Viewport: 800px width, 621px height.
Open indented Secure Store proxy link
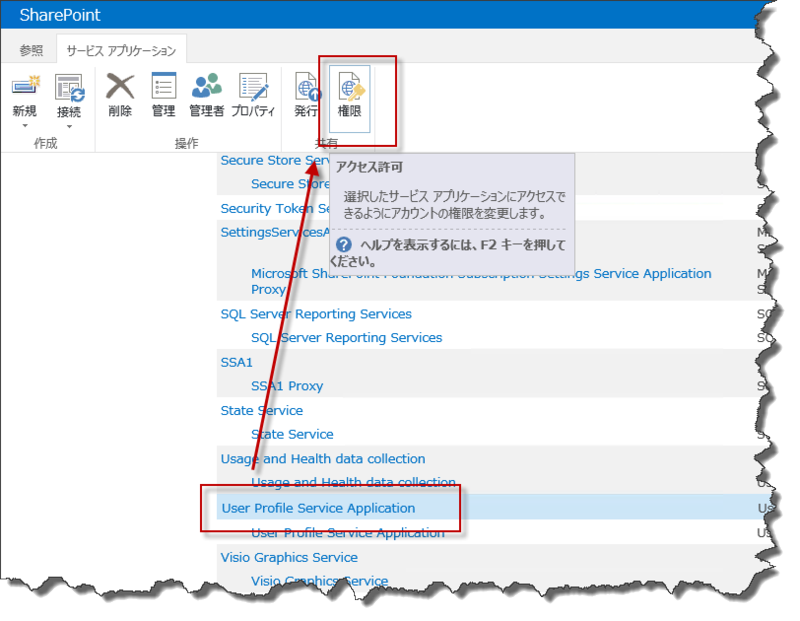click(290, 184)
